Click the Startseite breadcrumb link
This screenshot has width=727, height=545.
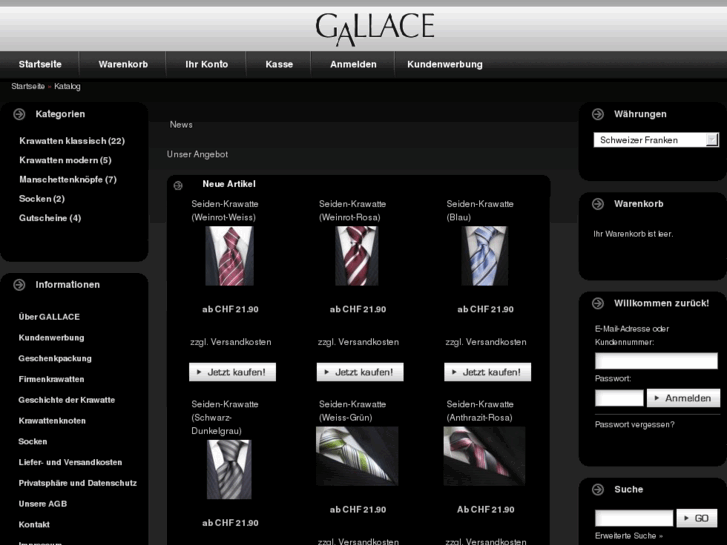(x=28, y=86)
